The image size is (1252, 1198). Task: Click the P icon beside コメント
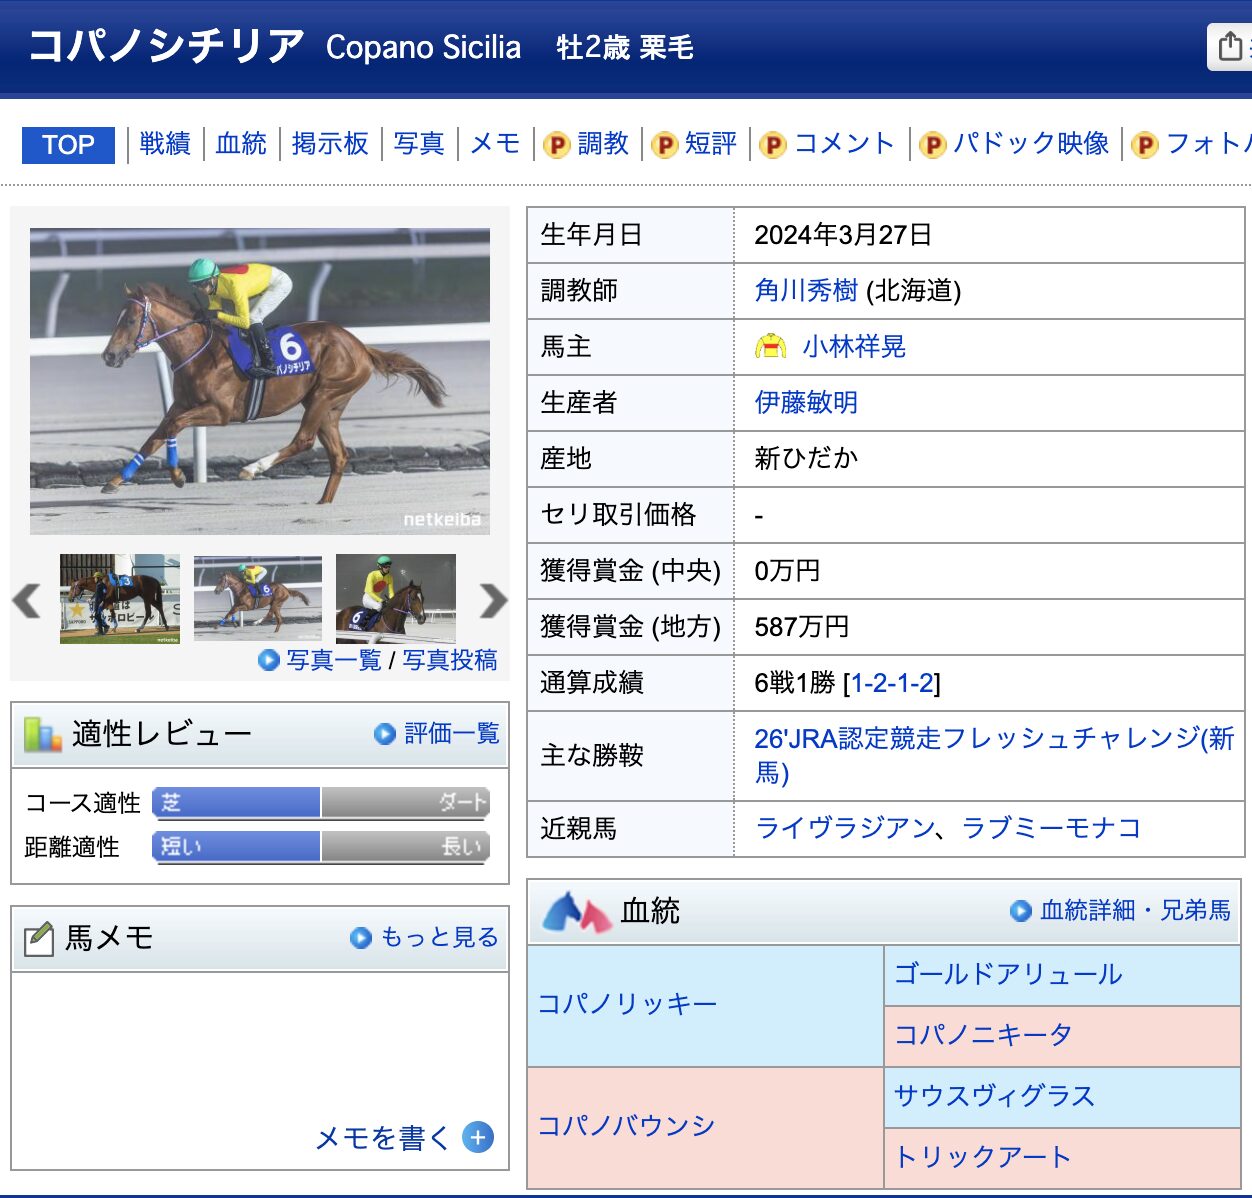click(773, 146)
